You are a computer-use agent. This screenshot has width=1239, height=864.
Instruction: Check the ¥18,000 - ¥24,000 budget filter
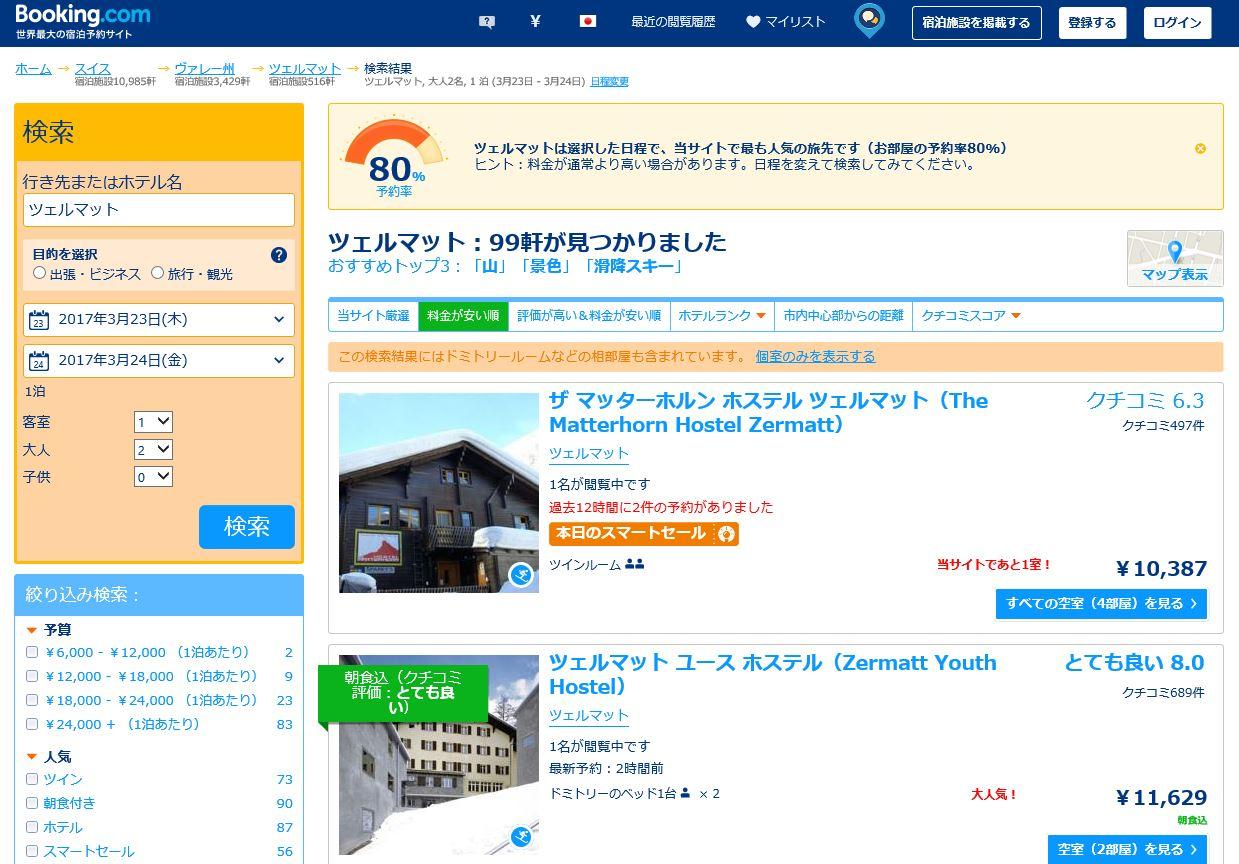32,700
